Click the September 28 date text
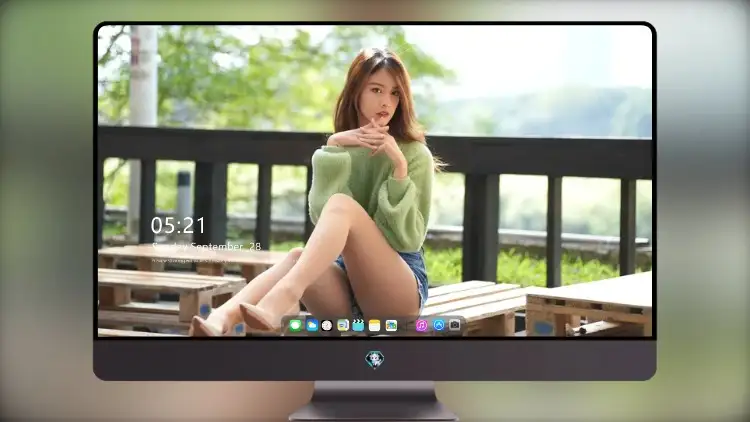750x422 pixels. pos(207,246)
